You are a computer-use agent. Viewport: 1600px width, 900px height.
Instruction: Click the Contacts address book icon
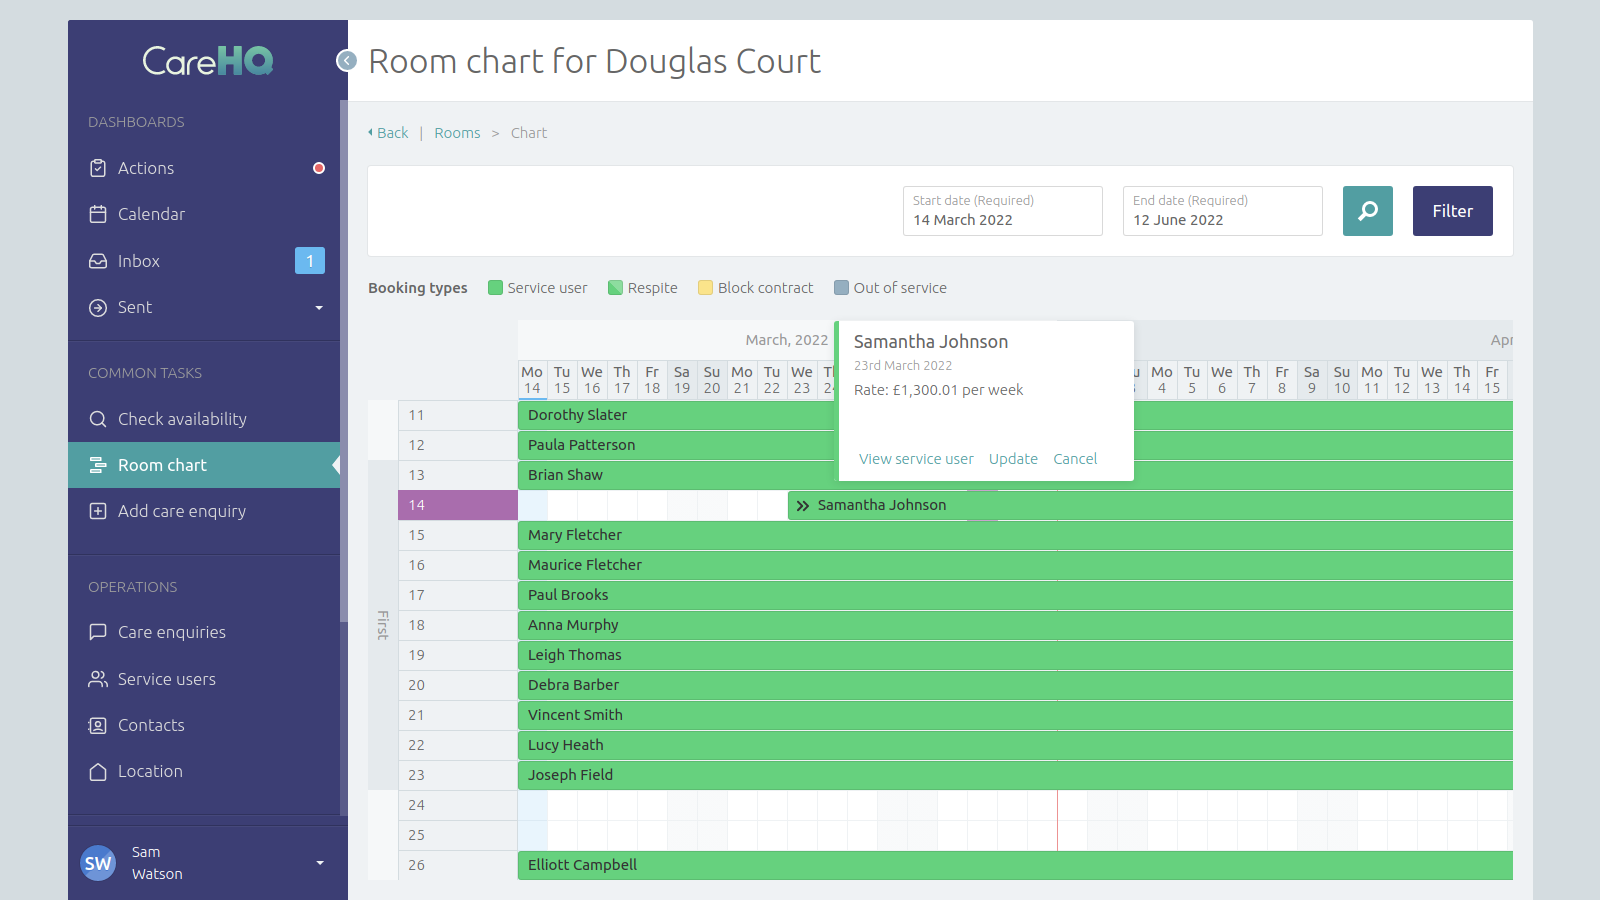click(98, 725)
